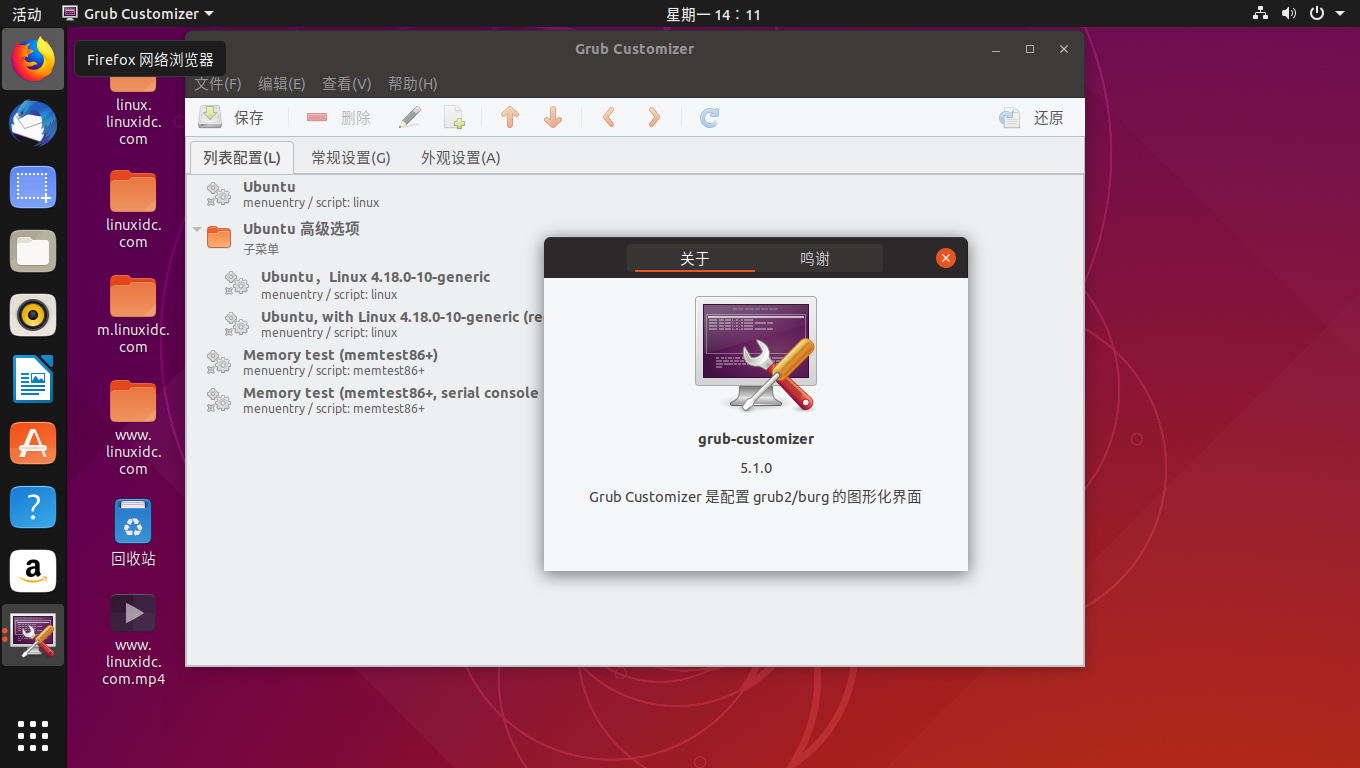
Task: Show applications grid in dock
Action: 33,735
